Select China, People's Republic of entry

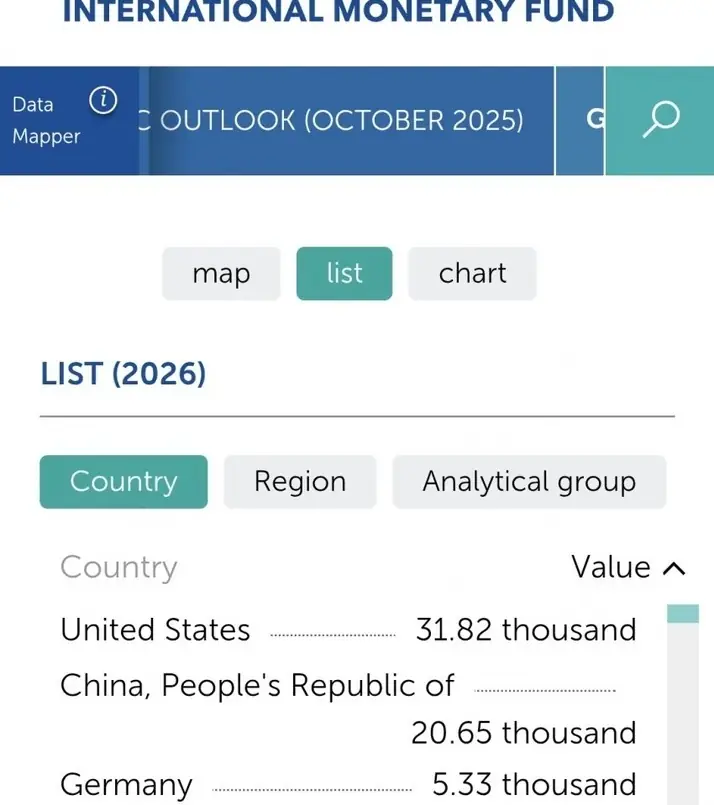pos(348,708)
